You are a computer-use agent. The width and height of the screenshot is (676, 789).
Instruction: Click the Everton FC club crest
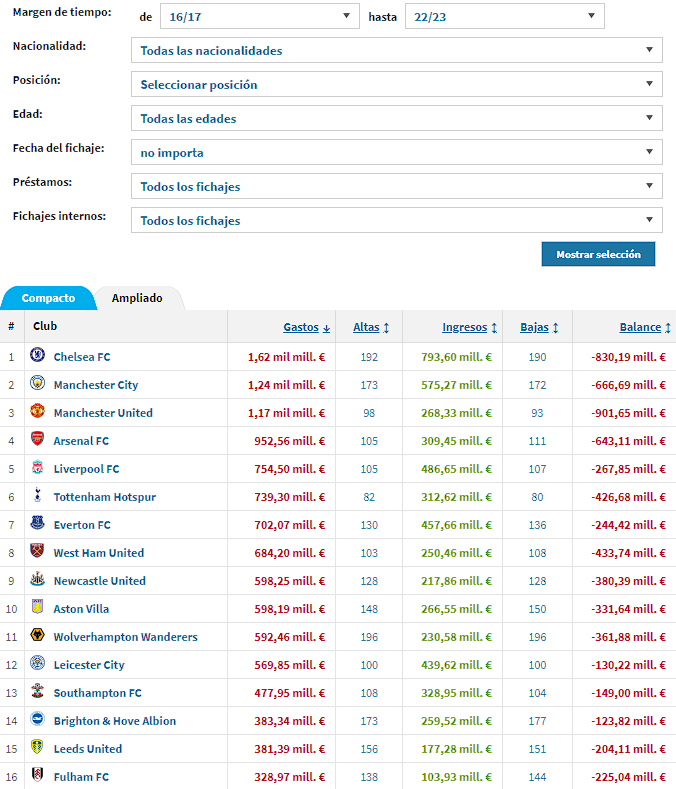[x=37, y=523]
